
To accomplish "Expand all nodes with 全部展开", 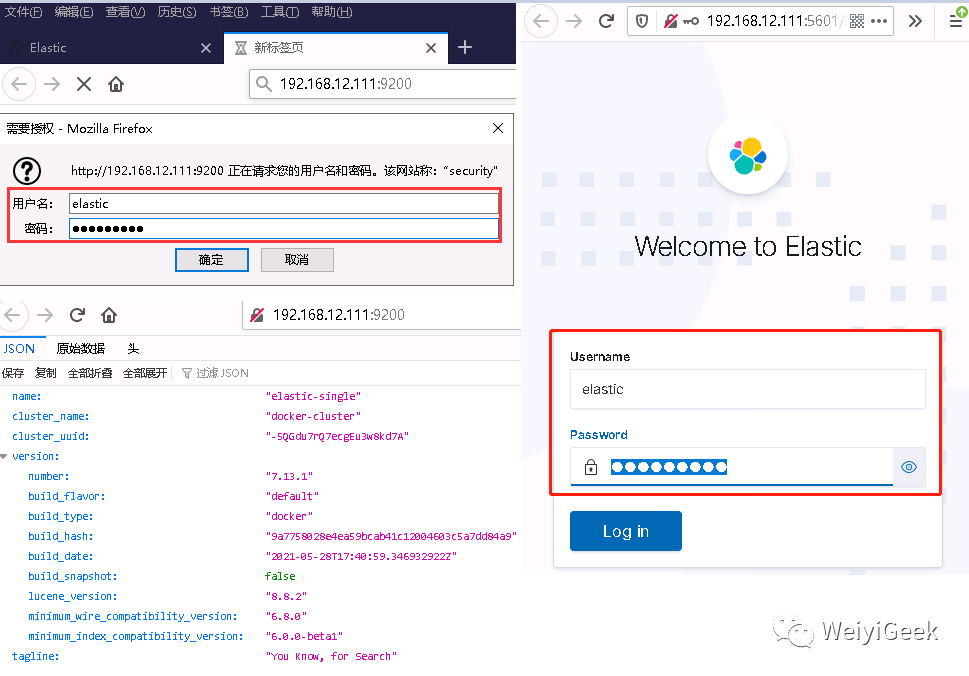I will click(145, 373).
